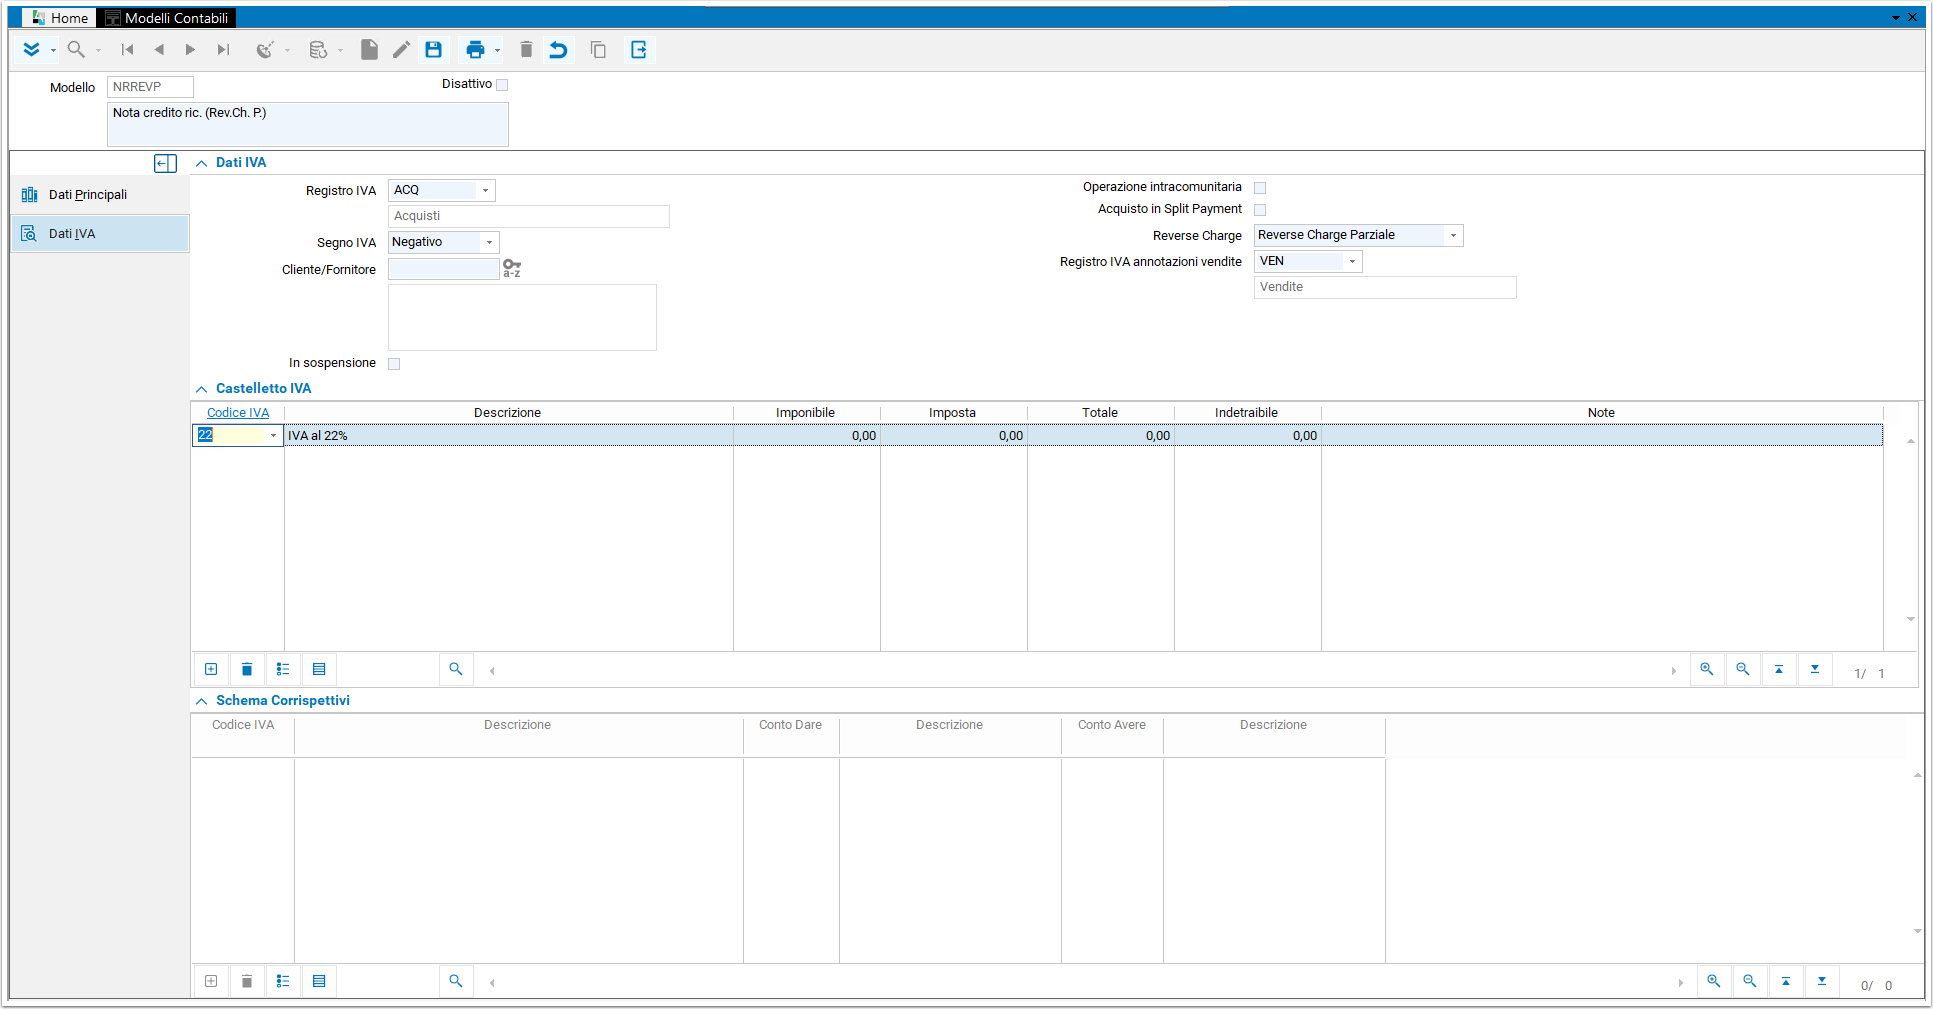Zoom in on the Castelletto IVA grid

[1707, 669]
